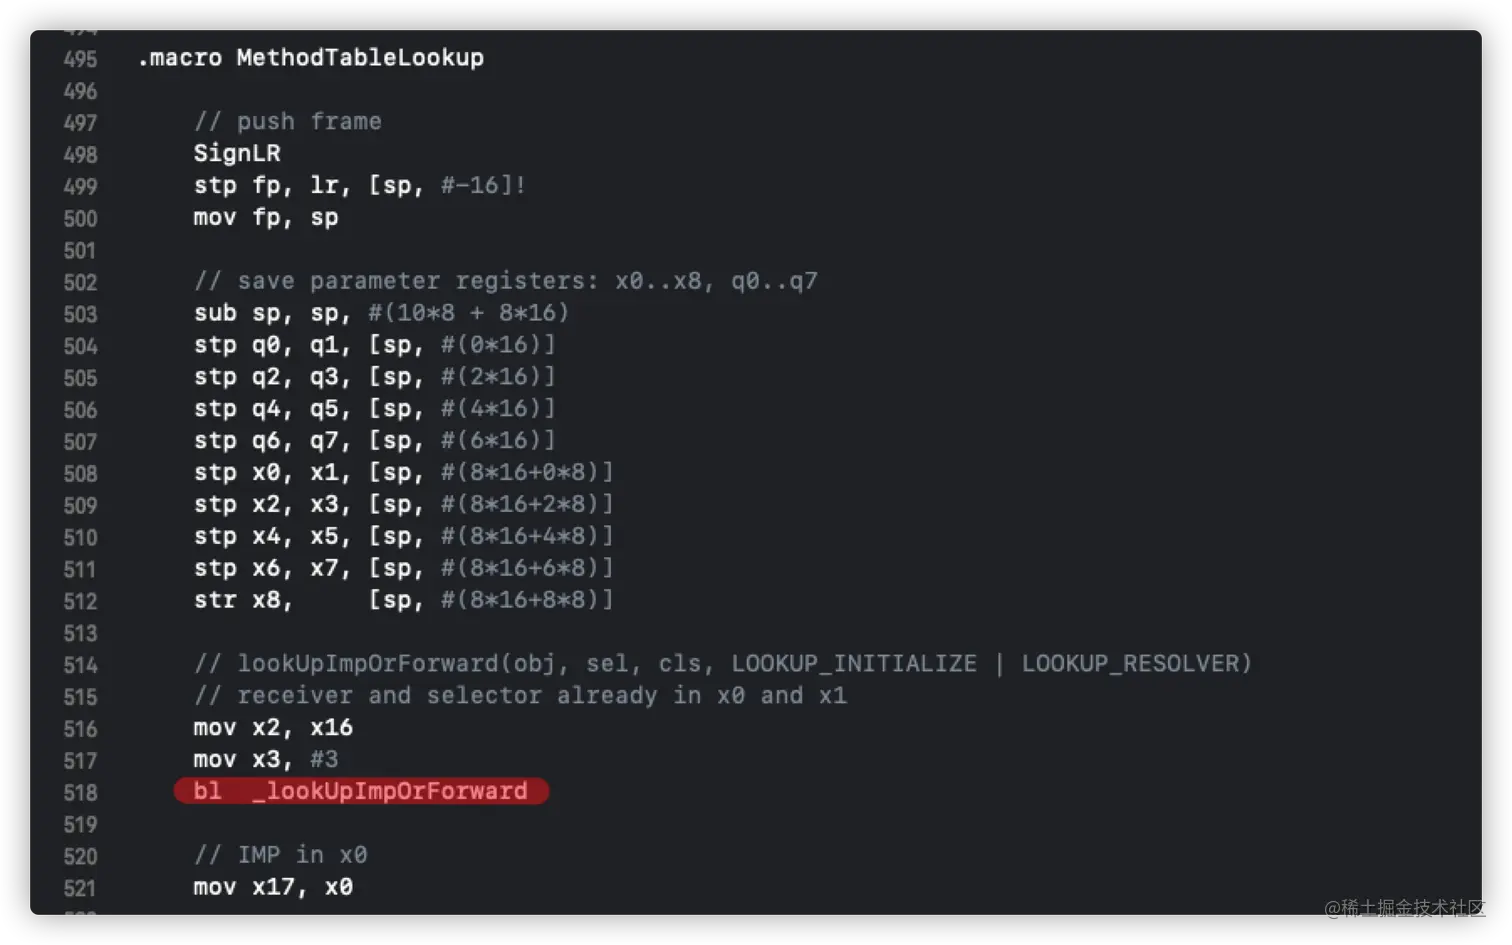Click the '// IMP in x0' comment
1512x945 pixels.
click(x=281, y=855)
